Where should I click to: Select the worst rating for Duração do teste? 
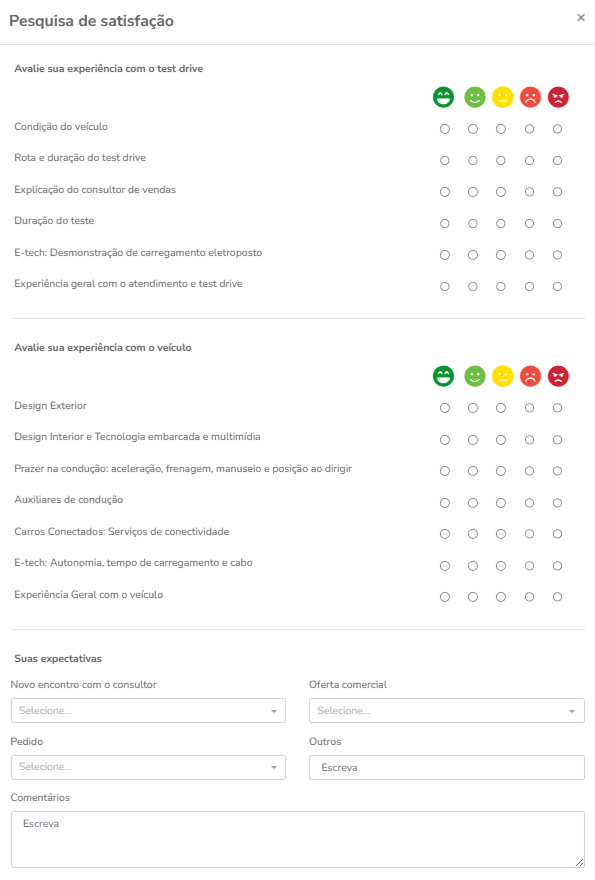pos(557,223)
